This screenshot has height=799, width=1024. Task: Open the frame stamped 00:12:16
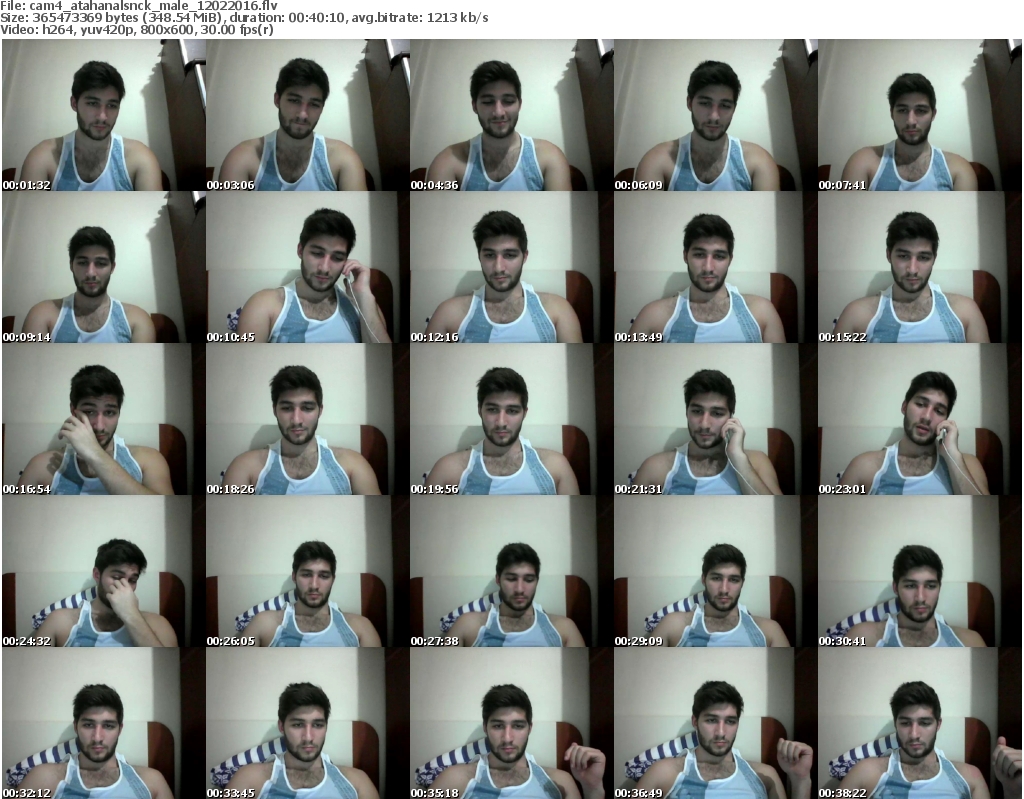coord(512,267)
